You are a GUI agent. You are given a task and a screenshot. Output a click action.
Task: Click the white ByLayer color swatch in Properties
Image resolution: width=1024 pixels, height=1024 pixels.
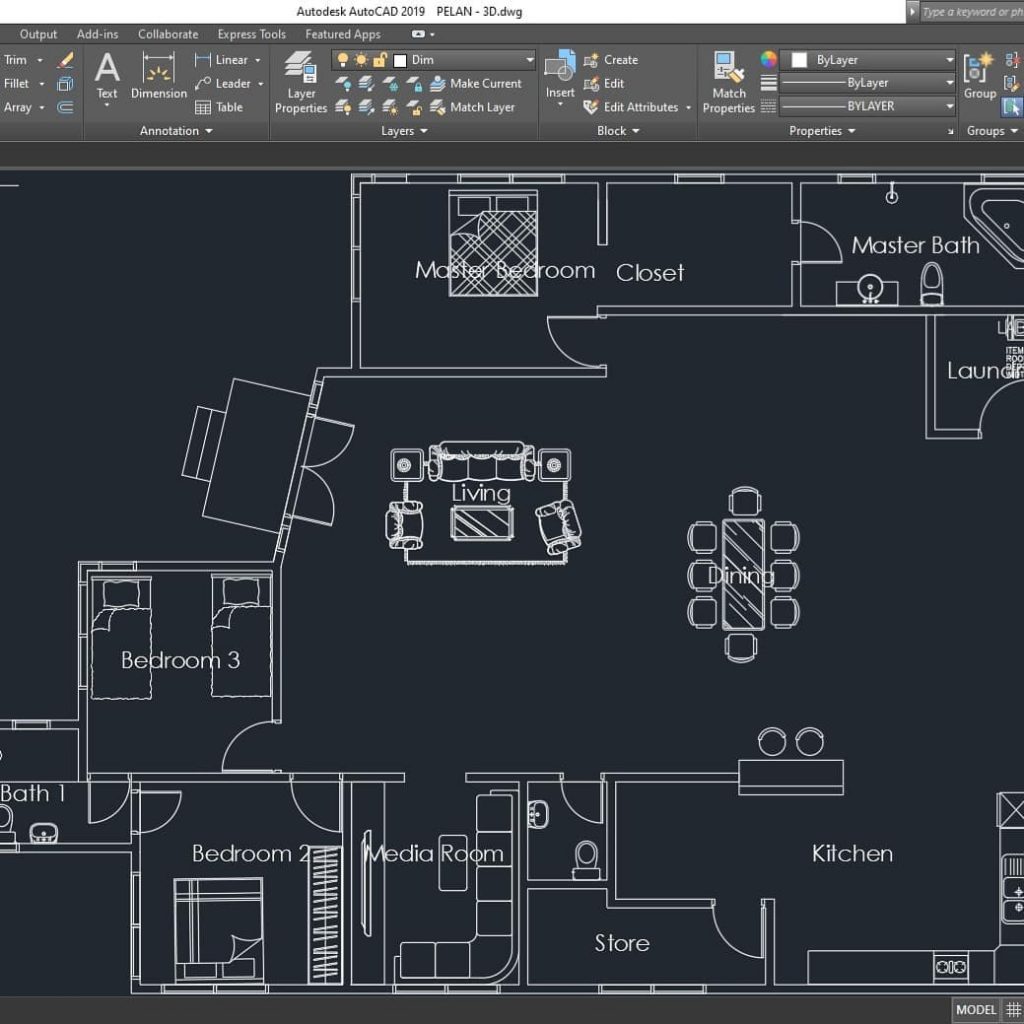tap(799, 60)
